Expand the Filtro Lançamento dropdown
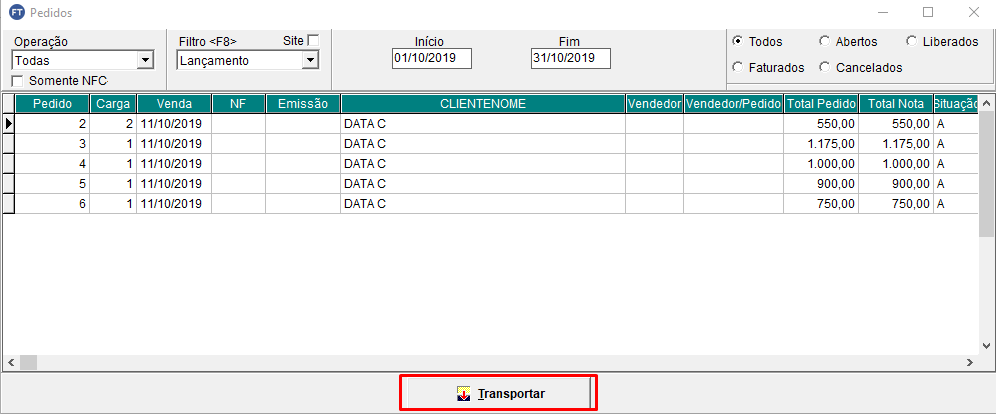Screen dimensions: 996x414 (310, 60)
